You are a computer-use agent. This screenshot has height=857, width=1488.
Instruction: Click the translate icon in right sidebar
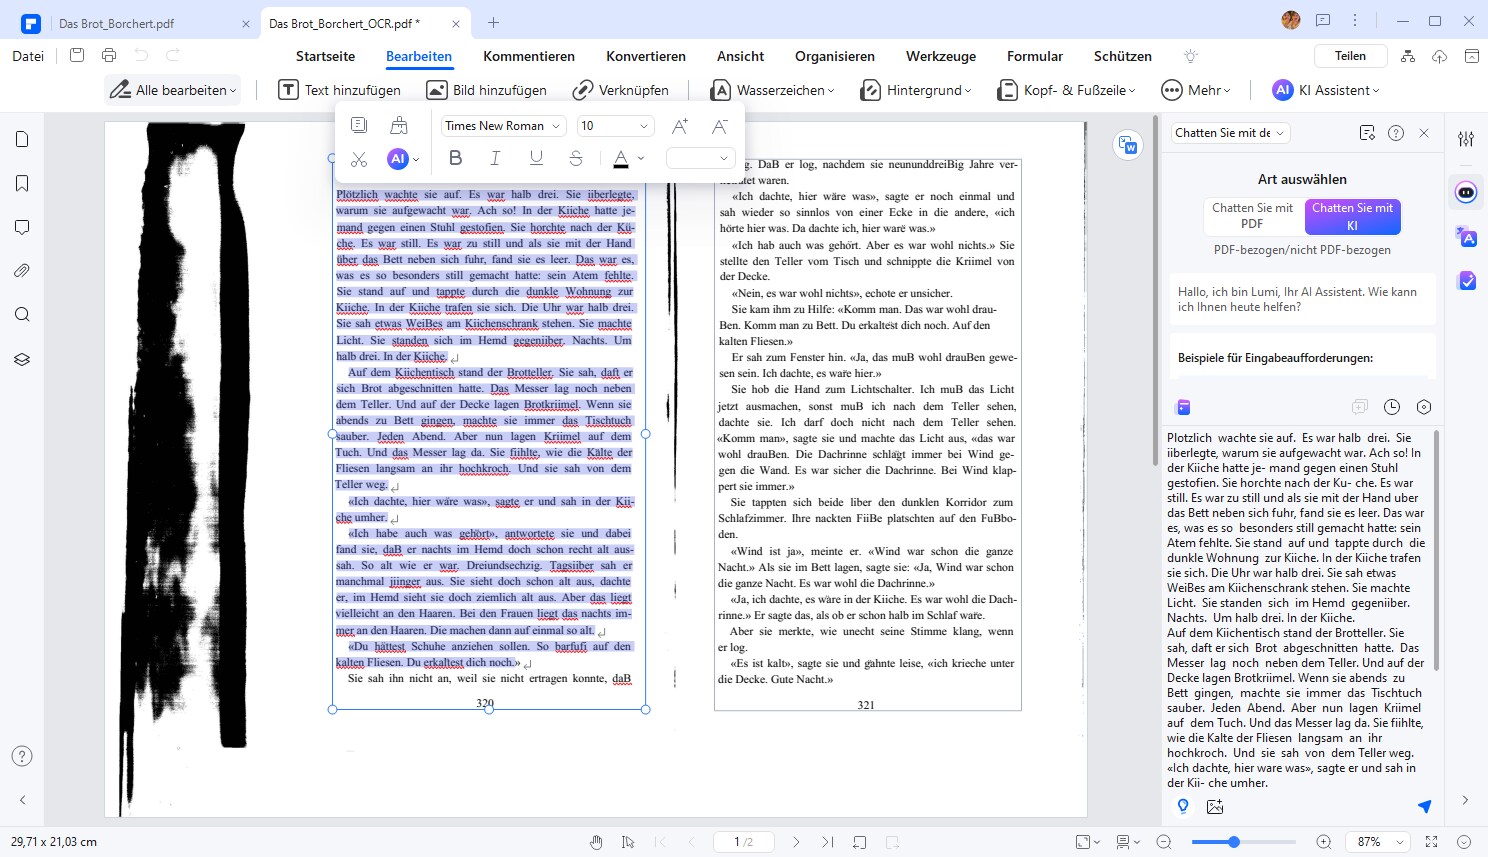tap(1466, 236)
